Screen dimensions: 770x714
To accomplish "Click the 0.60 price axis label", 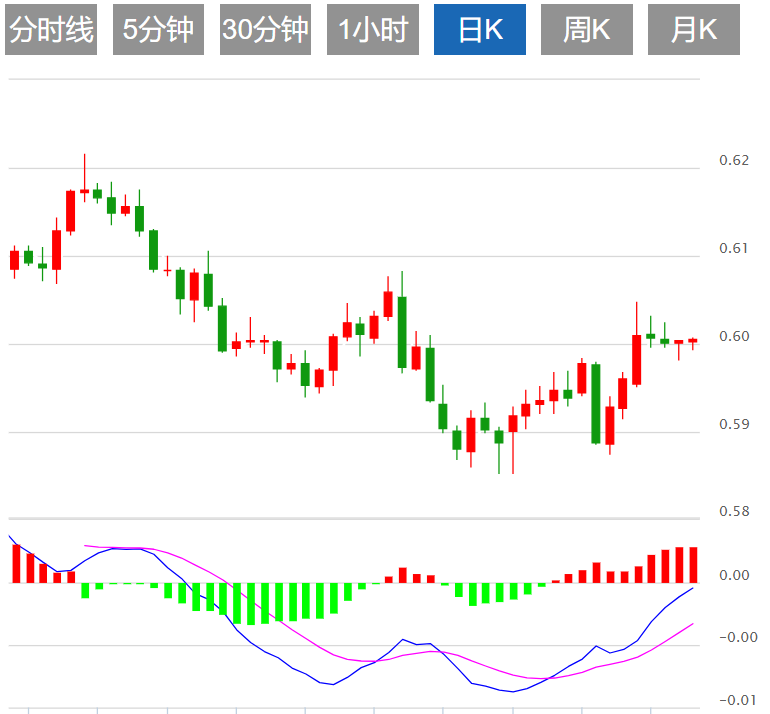I will click(x=733, y=336).
